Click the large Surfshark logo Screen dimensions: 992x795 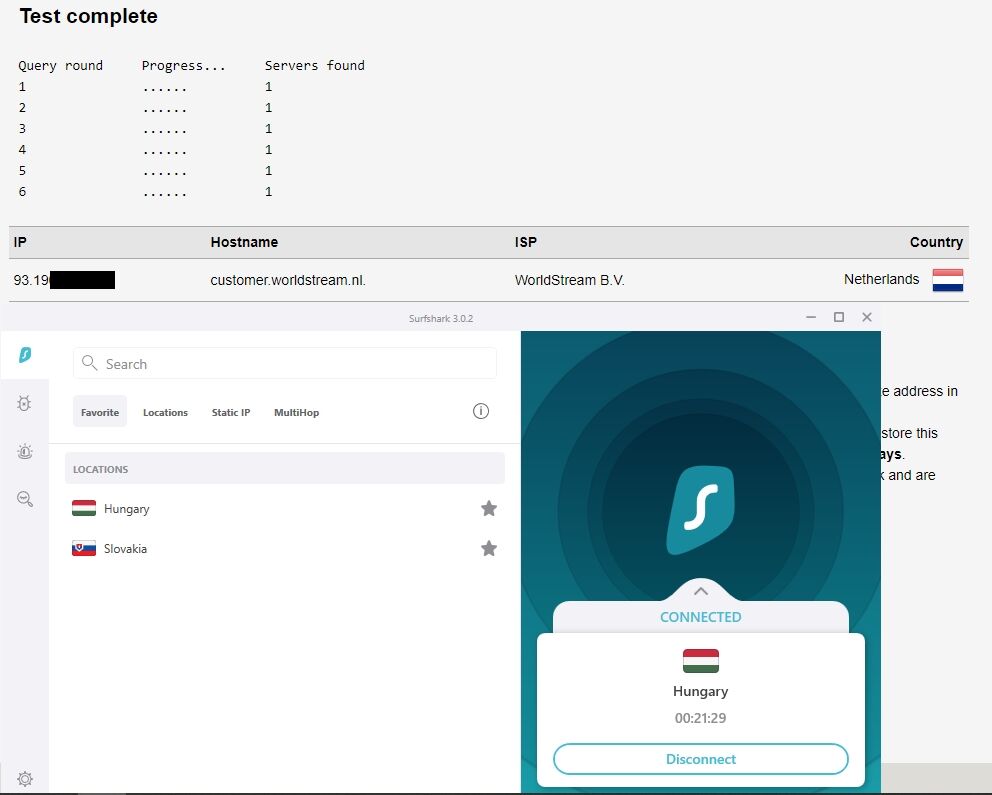[700, 509]
